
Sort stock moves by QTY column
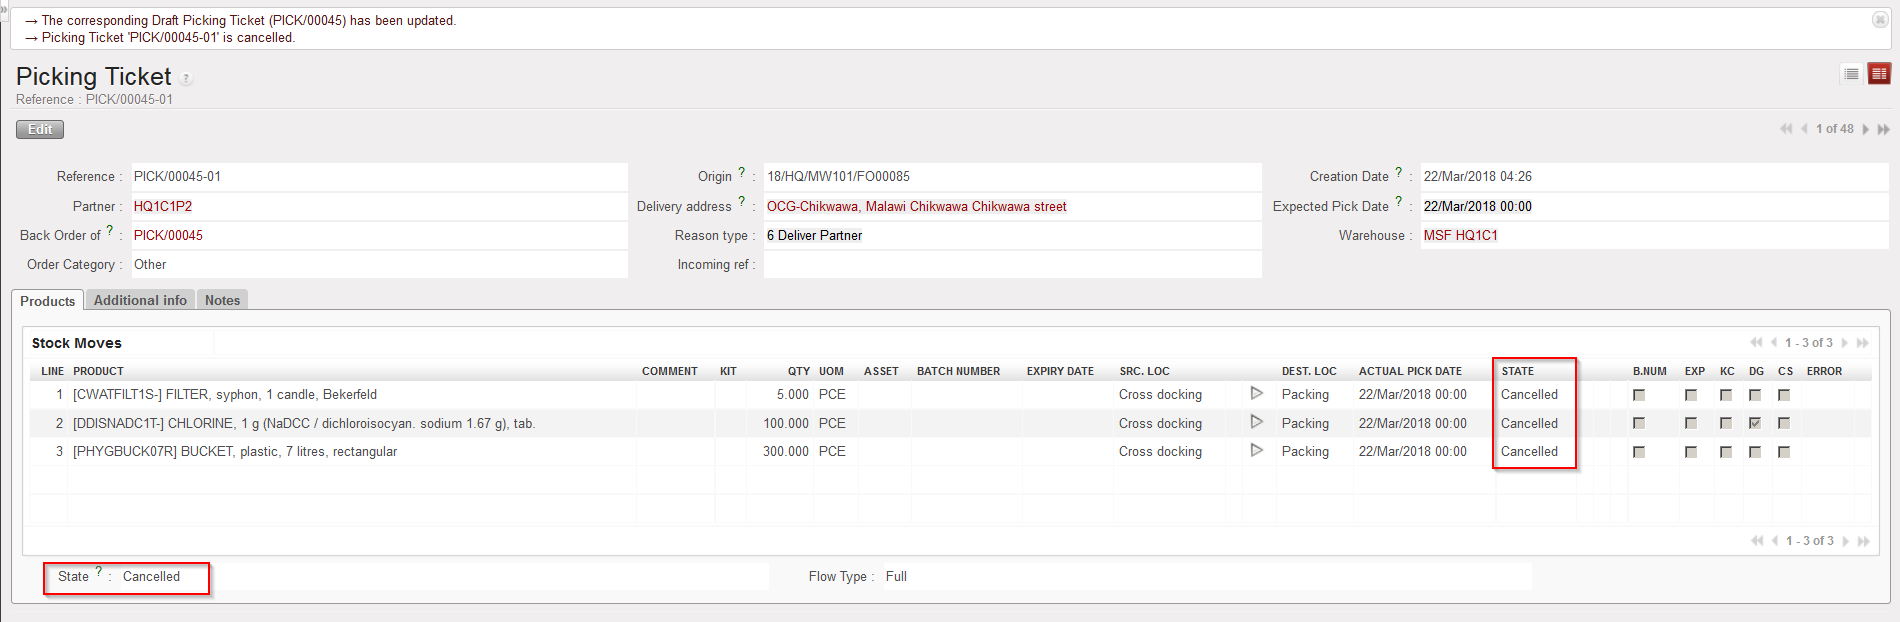tap(798, 371)
